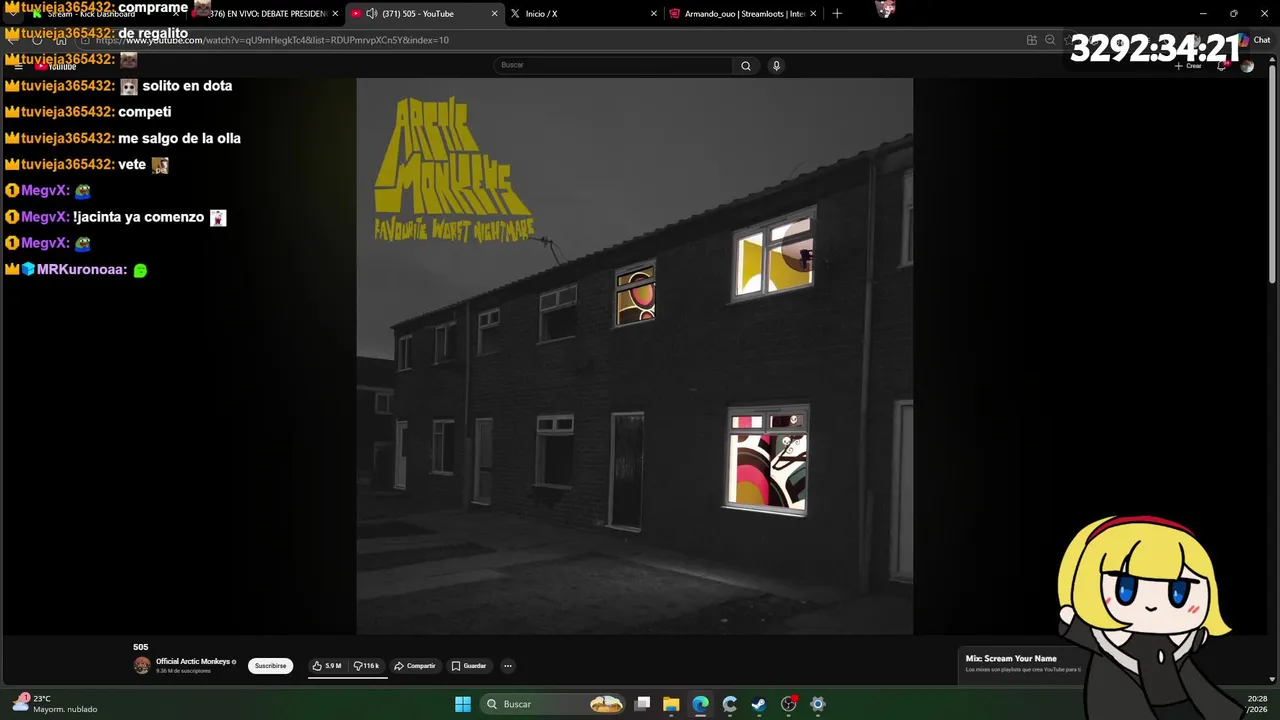Open a new browser tab
The width and height of the screenshot is (1280, 720).
(837, 14)
